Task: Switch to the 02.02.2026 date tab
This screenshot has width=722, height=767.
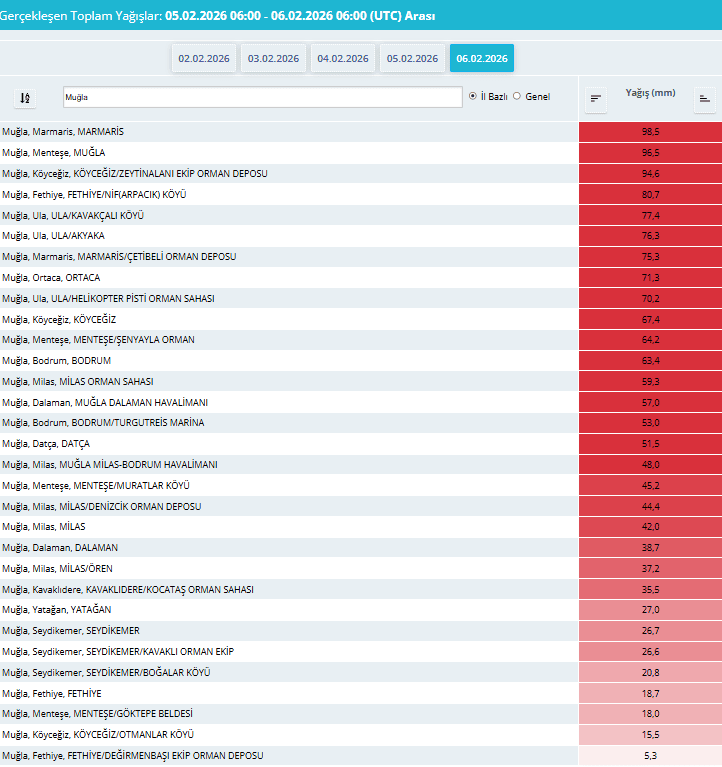Action: pos(204,59)
